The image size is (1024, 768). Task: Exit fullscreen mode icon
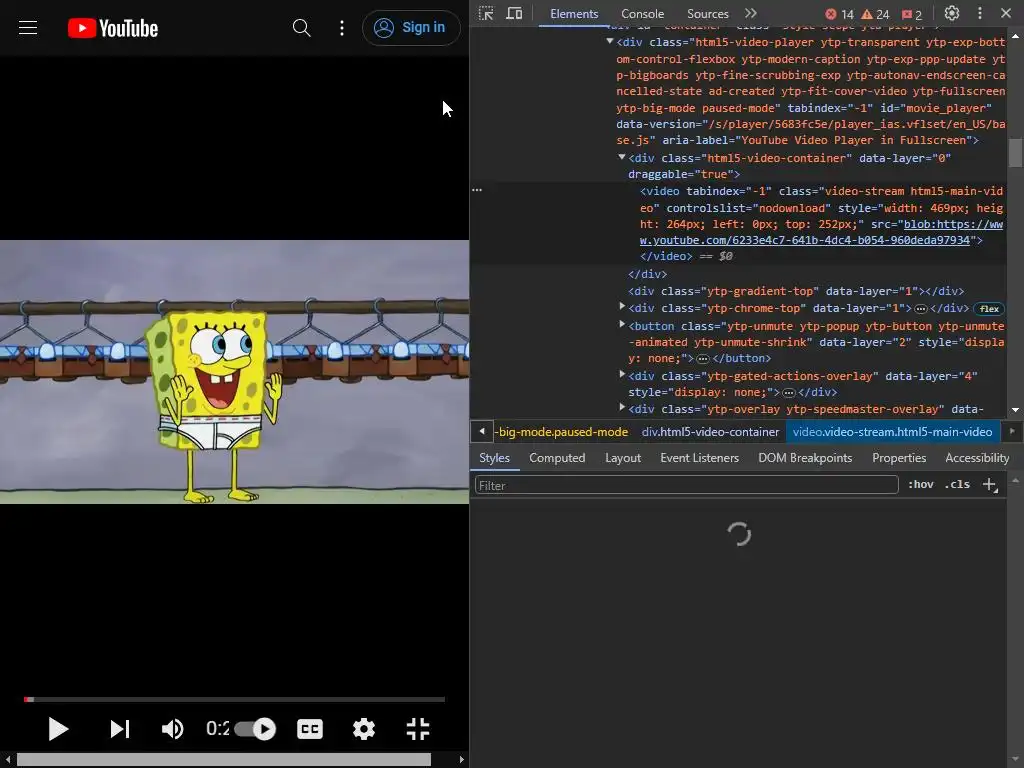point(417,729)
